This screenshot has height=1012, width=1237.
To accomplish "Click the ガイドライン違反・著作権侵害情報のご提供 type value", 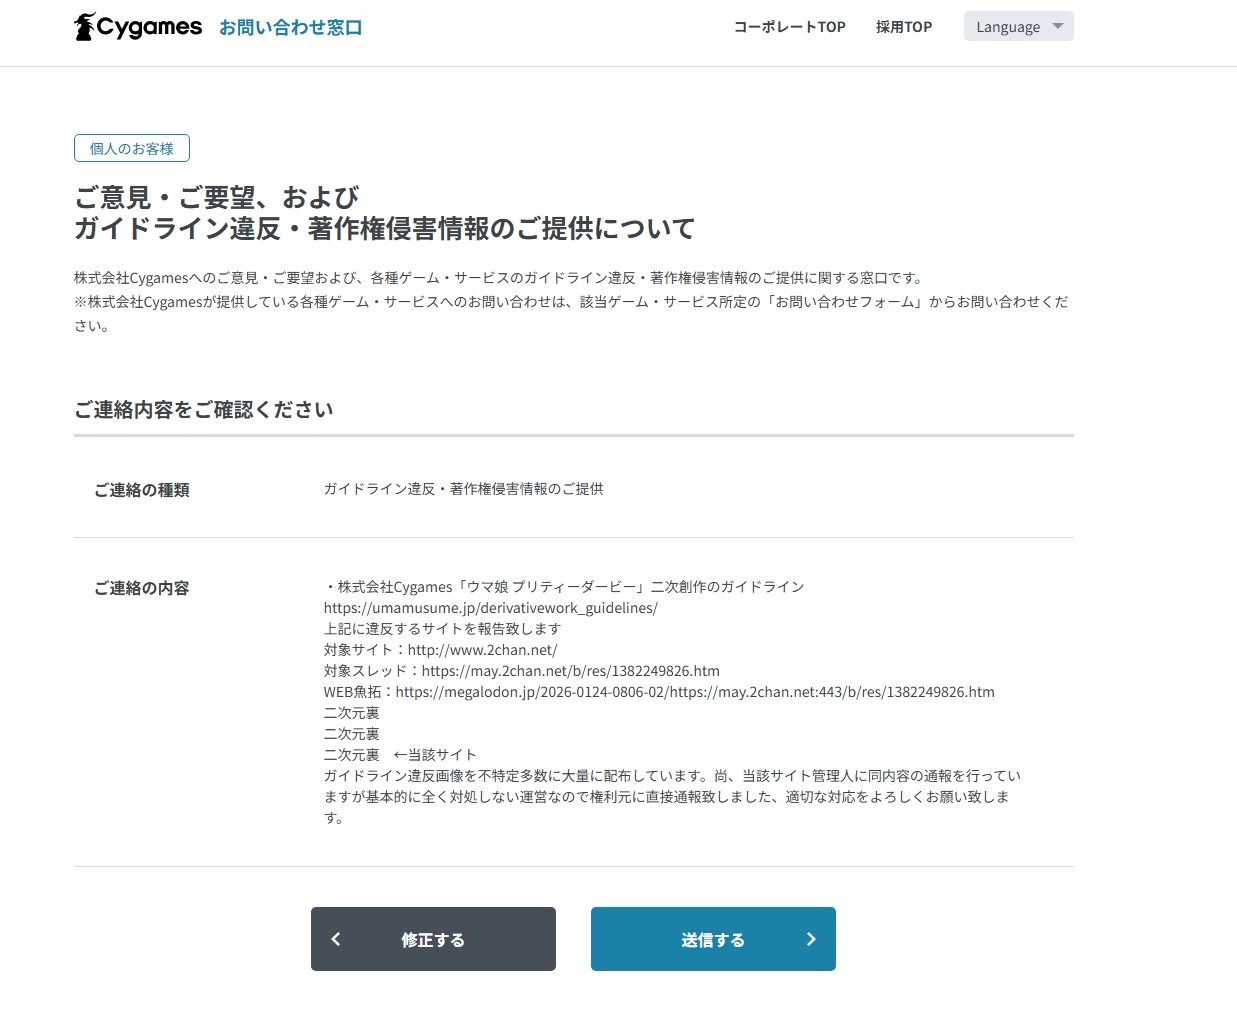I will pos(463,489).
